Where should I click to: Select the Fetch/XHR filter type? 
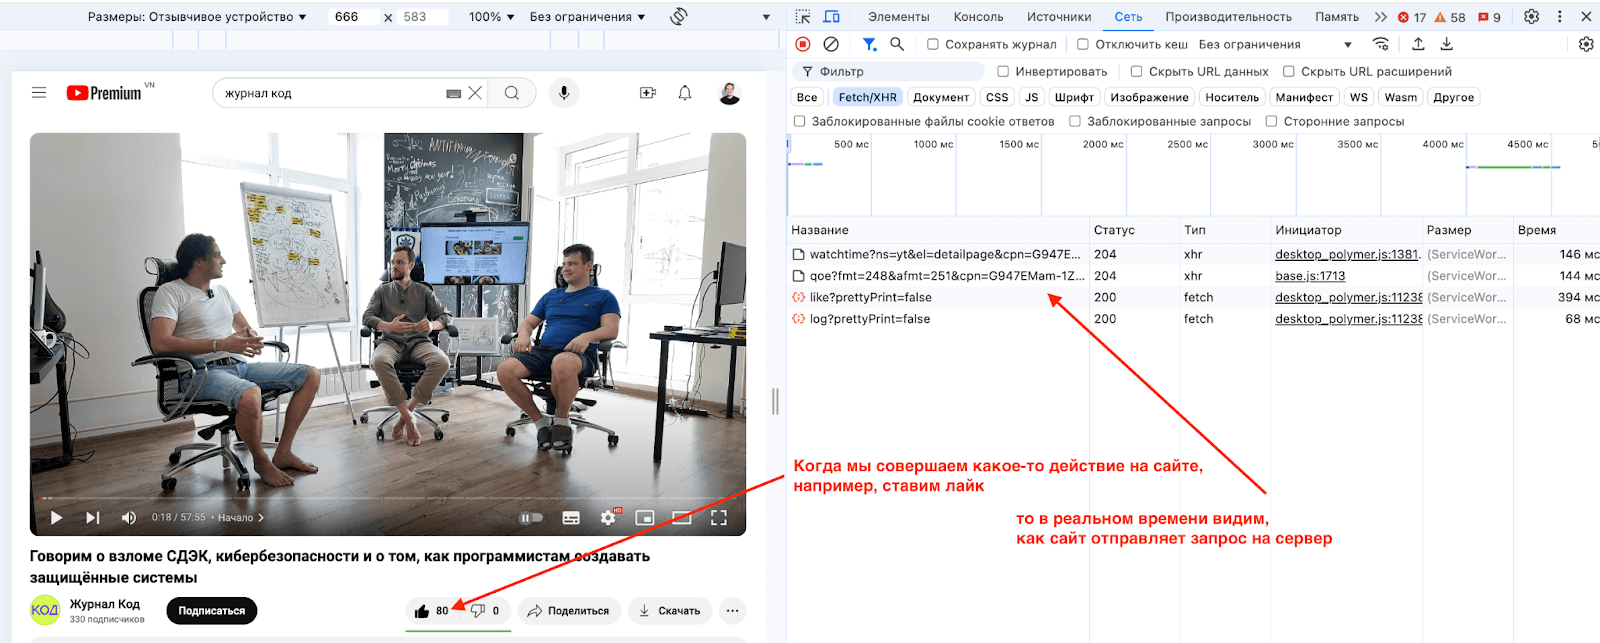coord(868,97)
